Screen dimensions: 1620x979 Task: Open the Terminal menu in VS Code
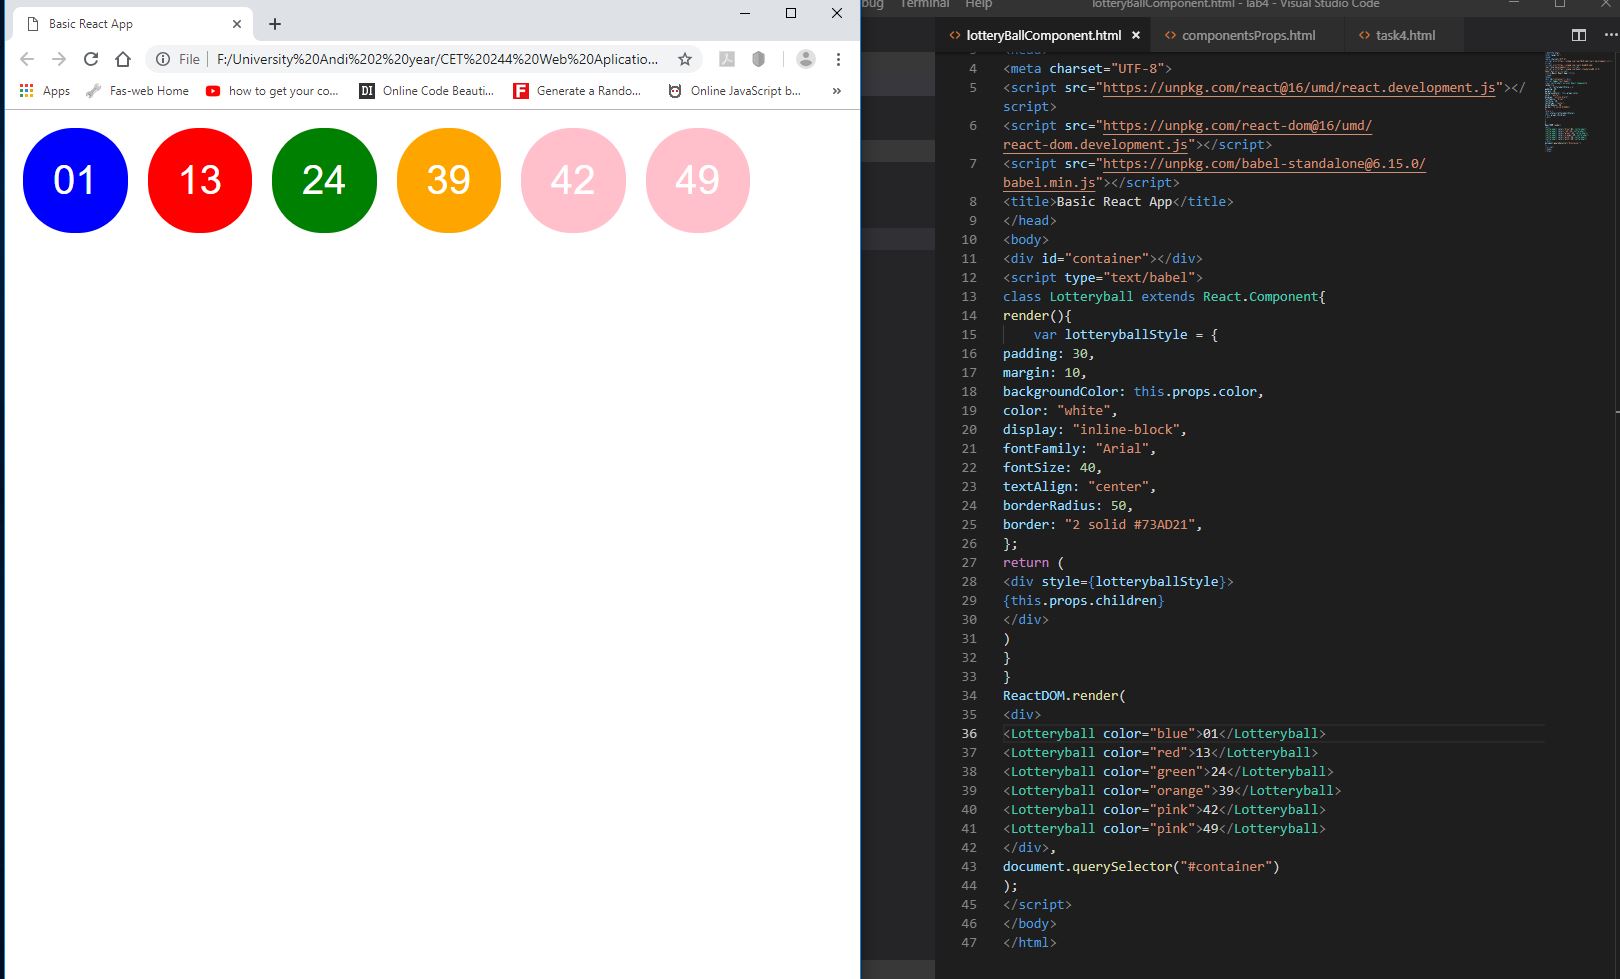coord(924,4)
